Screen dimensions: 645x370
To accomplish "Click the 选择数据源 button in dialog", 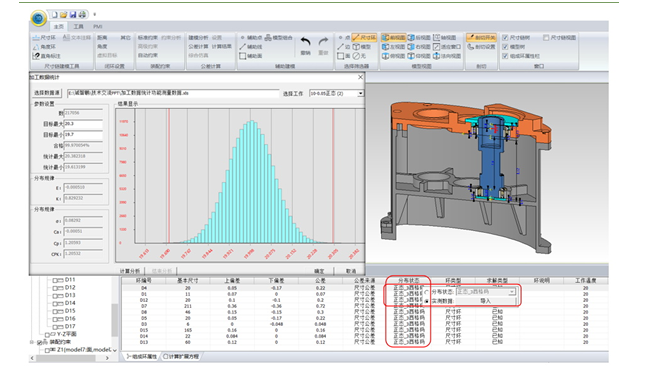I will click(x=47, y=93).
